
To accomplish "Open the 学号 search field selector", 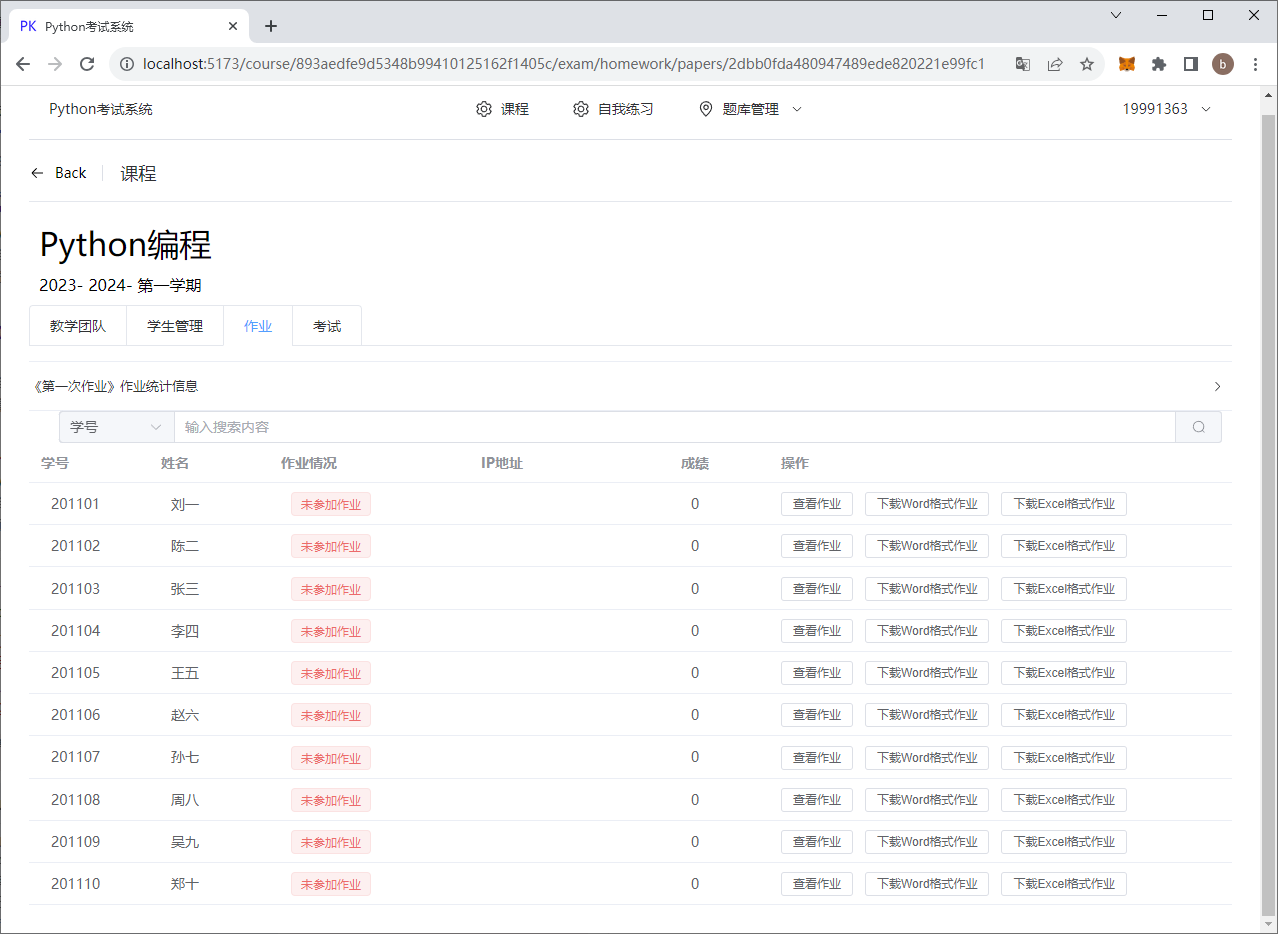I will [x=116, y=427].
